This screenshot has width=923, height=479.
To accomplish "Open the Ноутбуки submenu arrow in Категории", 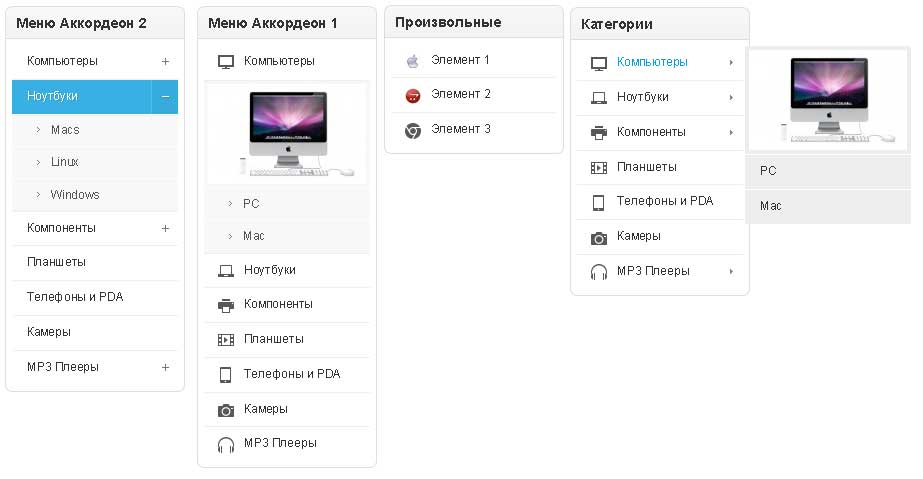I will [x=731, y=98].
